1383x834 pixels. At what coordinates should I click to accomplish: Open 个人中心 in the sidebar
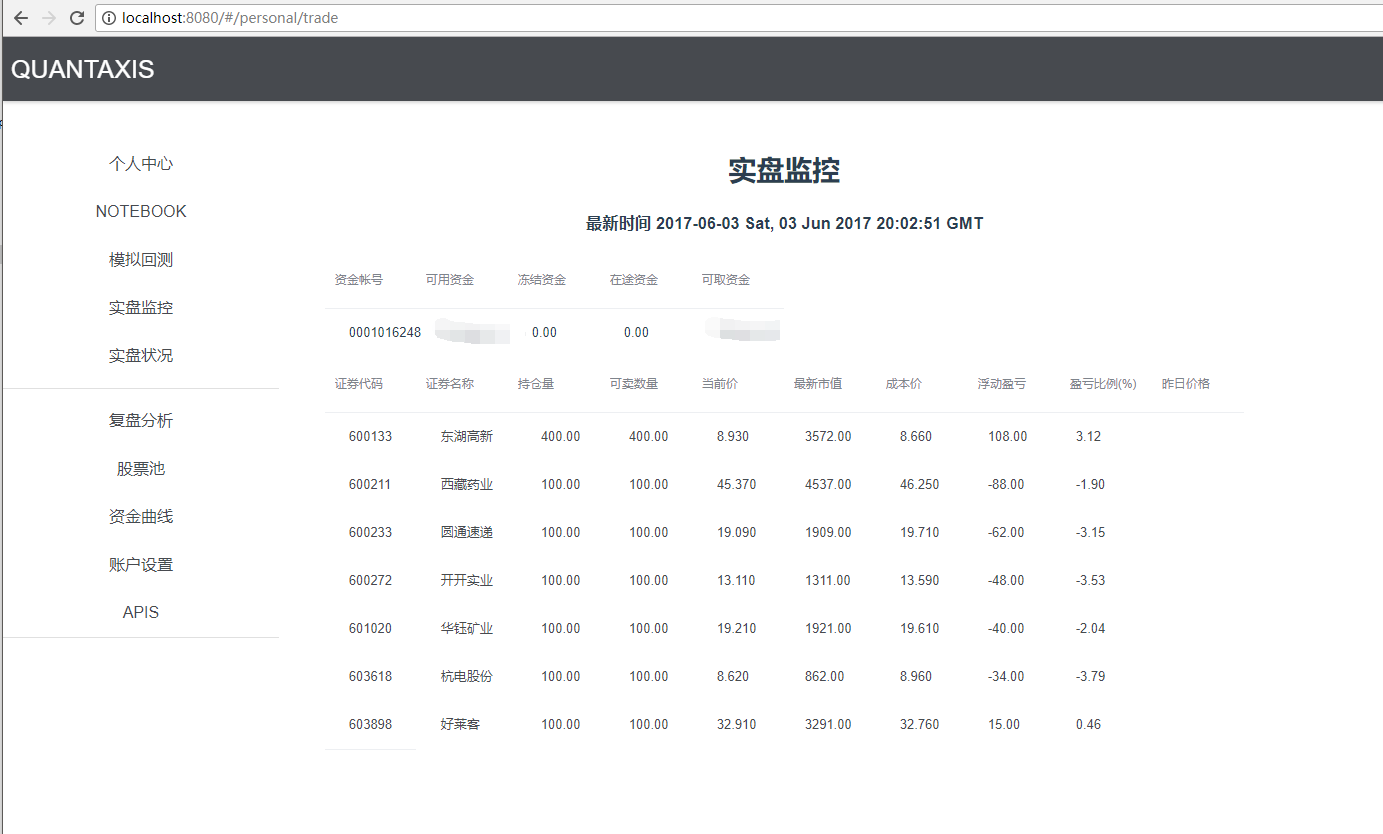(x=140, y=163)
